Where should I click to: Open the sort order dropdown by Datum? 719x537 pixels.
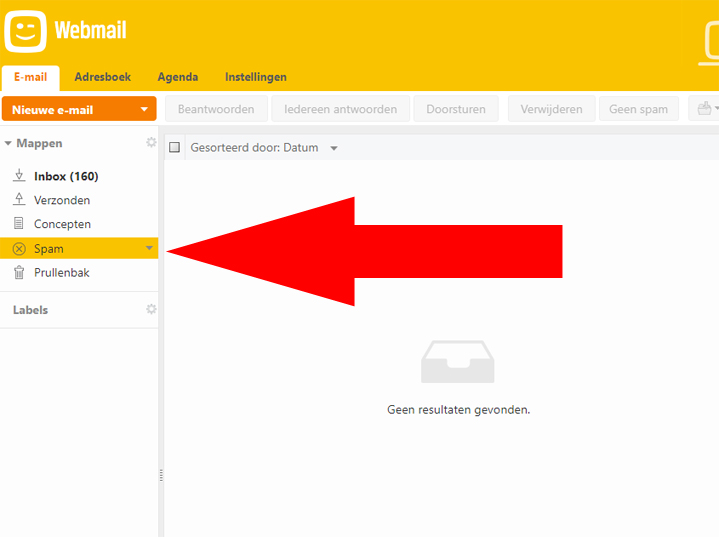click(334, 149)
